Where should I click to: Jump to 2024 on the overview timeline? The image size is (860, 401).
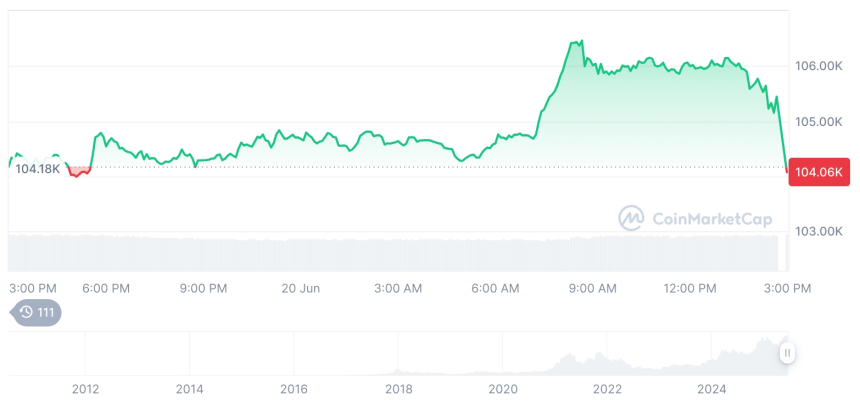point(711,388)
